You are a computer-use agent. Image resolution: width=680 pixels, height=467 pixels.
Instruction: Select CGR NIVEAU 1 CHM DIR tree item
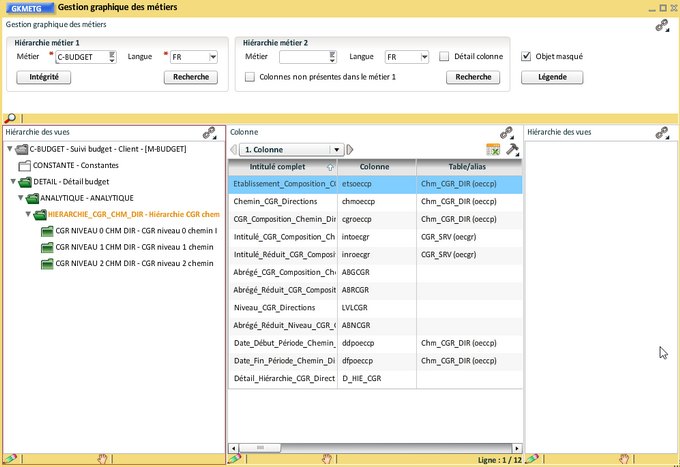click(135, 247)
